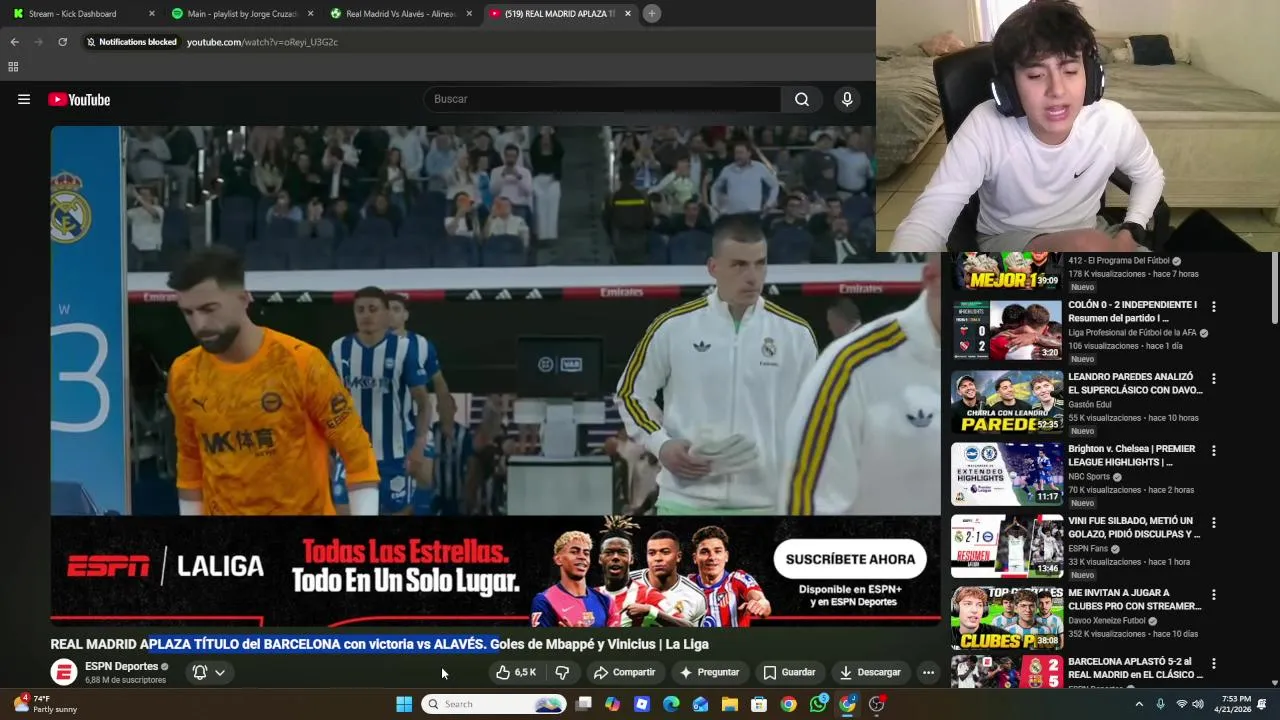Open options for BARCELONA APLASTÓ 5-2 video
Viewport: 1280px width, 720px height.
(x=1214, y=663)
